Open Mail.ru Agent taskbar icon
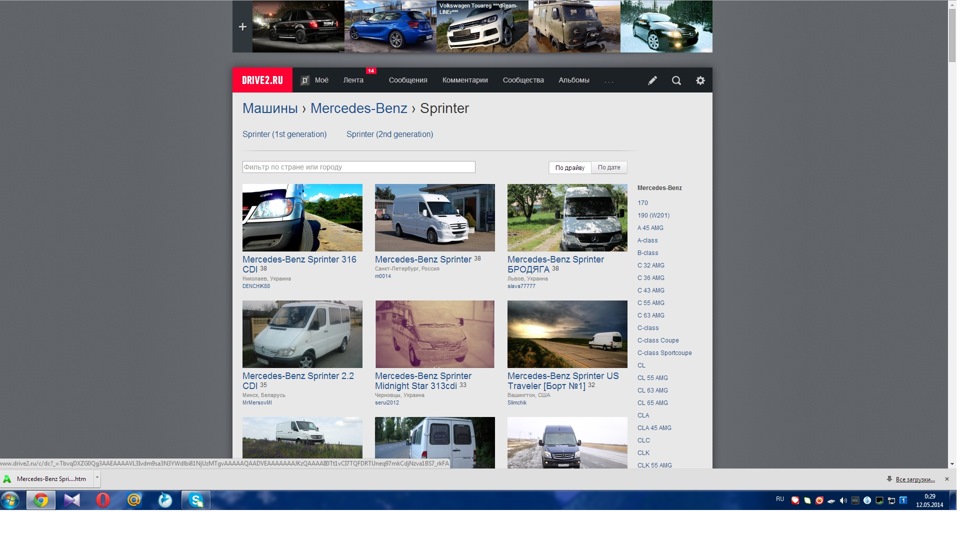Screen dimensions: 960x540 (x=134, y=500)
